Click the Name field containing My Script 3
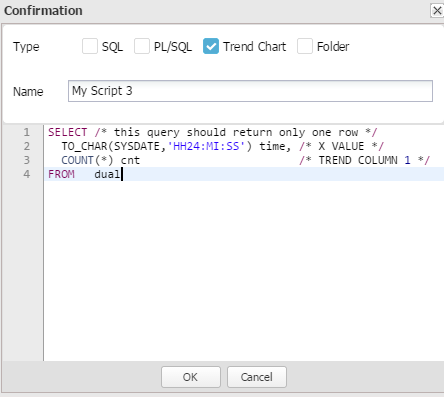Image resolution: width=444 pixels, height=397 pixels. tap(250, 91)
